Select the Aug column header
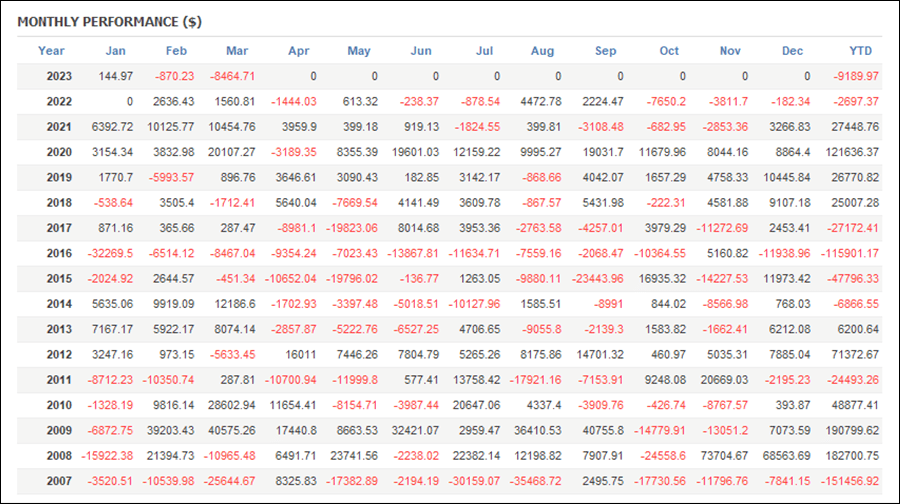 (542, 51)
